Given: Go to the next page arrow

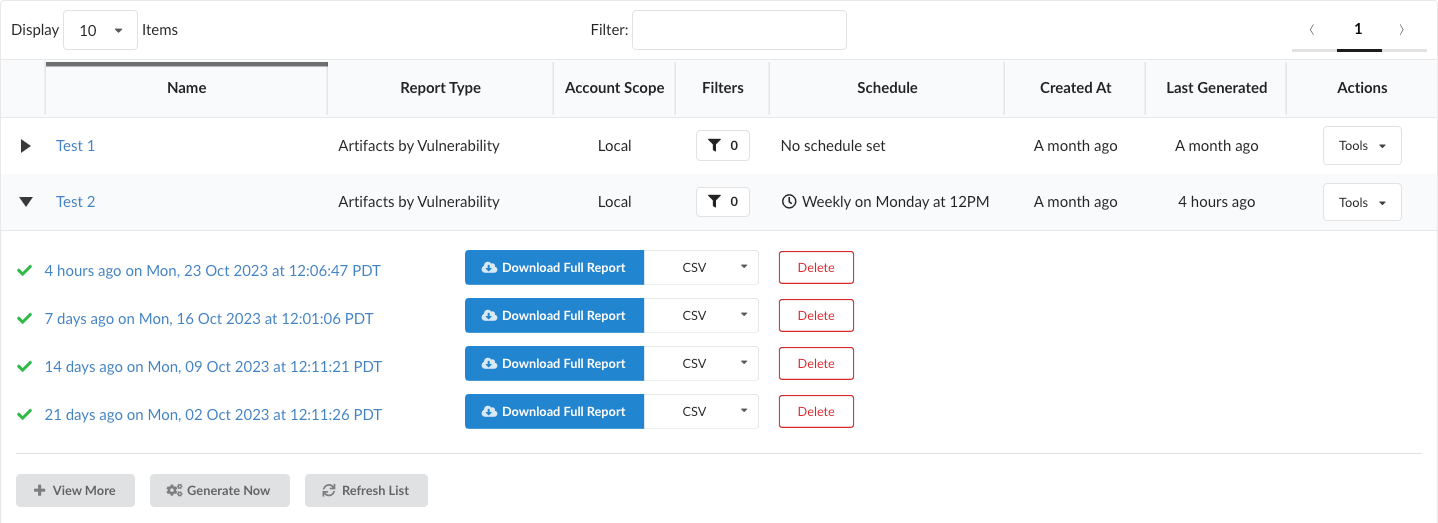Looking at the screenshot, I should point(1402,30).
